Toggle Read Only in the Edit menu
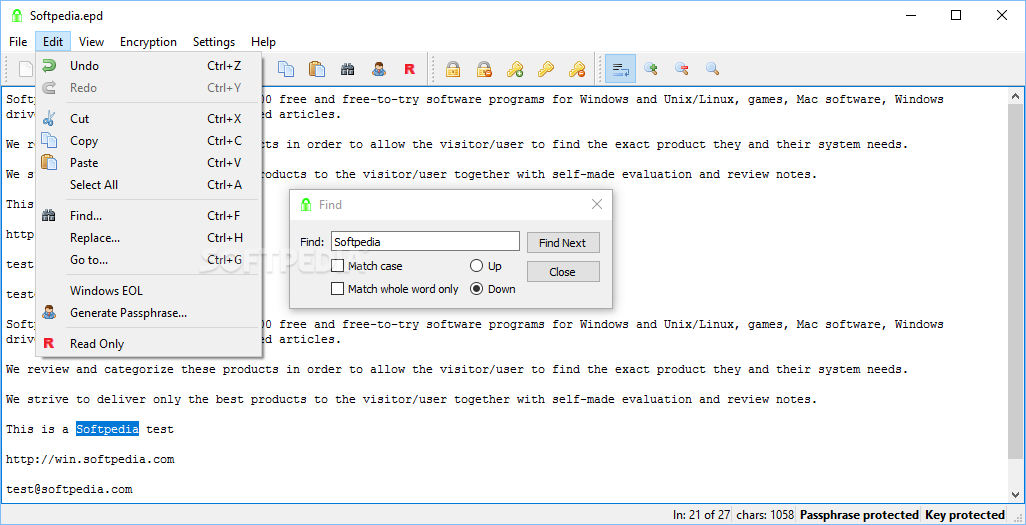Screen dimensions: 1026x525 click(x=149, y=344)
